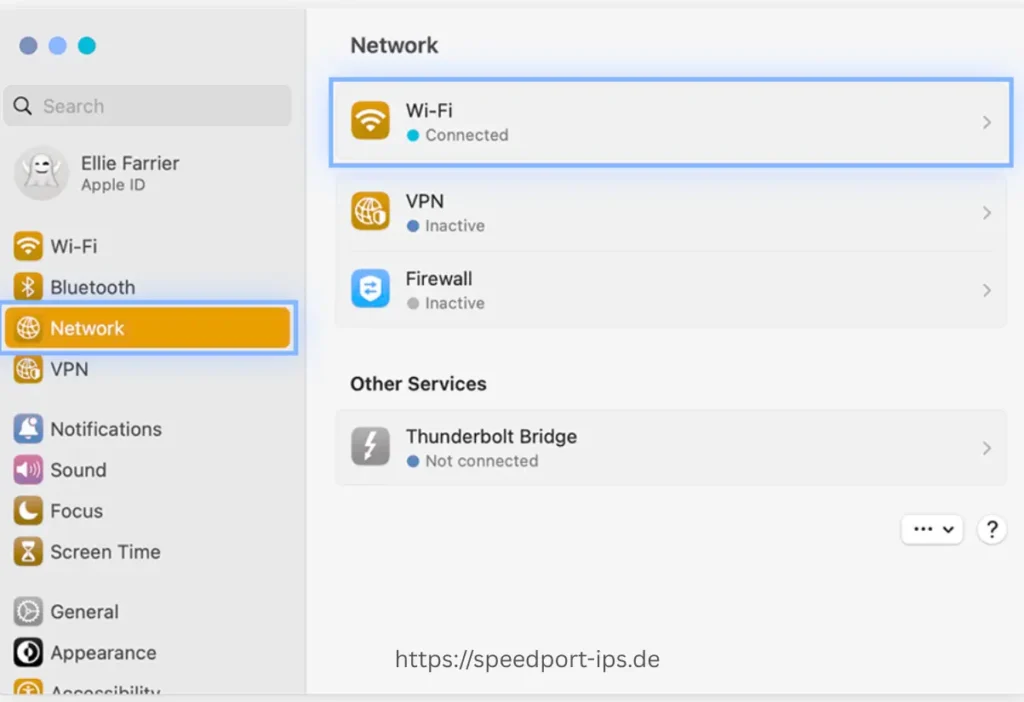Open the three-dots options dropdown
This screenshot has width=1024, height=702.
click(931, 529)
